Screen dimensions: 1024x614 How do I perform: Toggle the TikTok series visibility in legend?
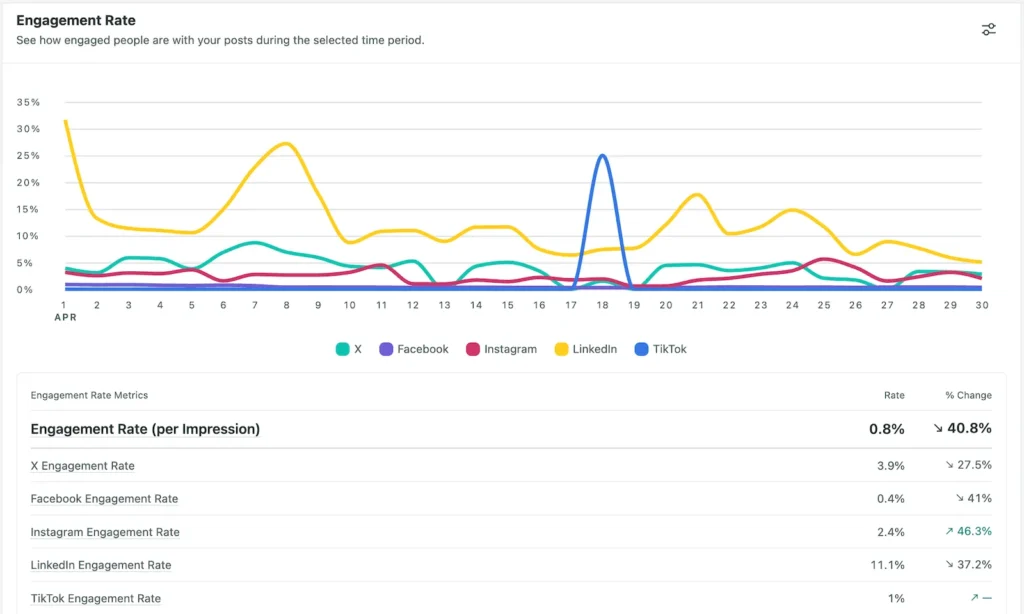pyautogui.click(x=661, y=349)
